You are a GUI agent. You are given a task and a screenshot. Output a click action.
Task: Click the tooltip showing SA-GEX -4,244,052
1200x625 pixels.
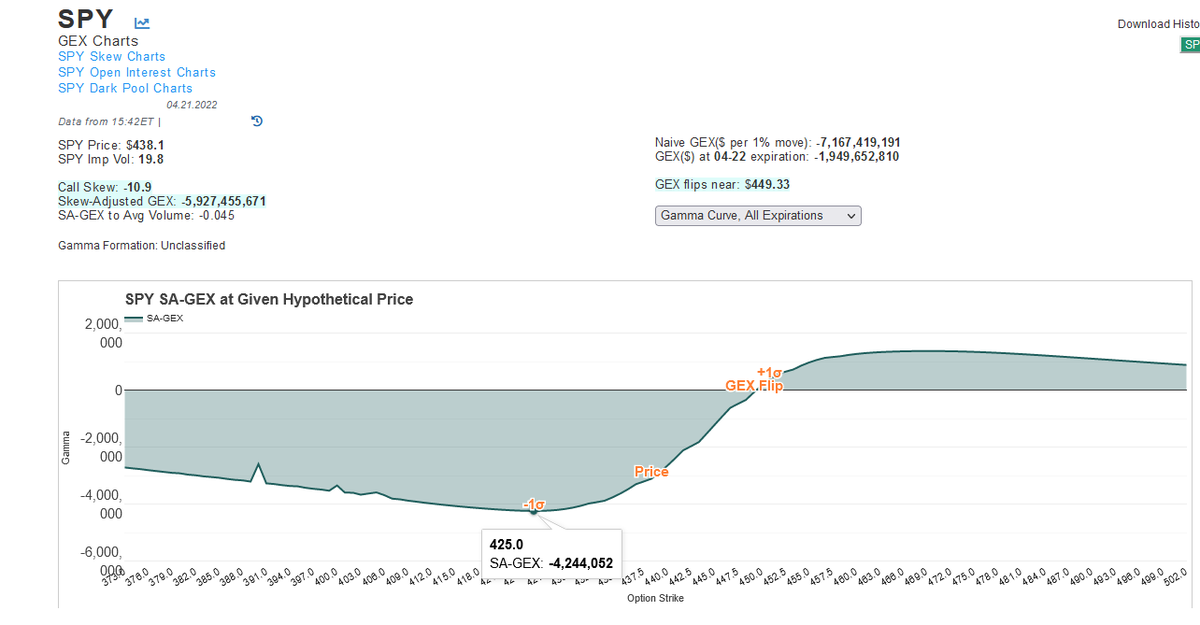coord(551,554)
